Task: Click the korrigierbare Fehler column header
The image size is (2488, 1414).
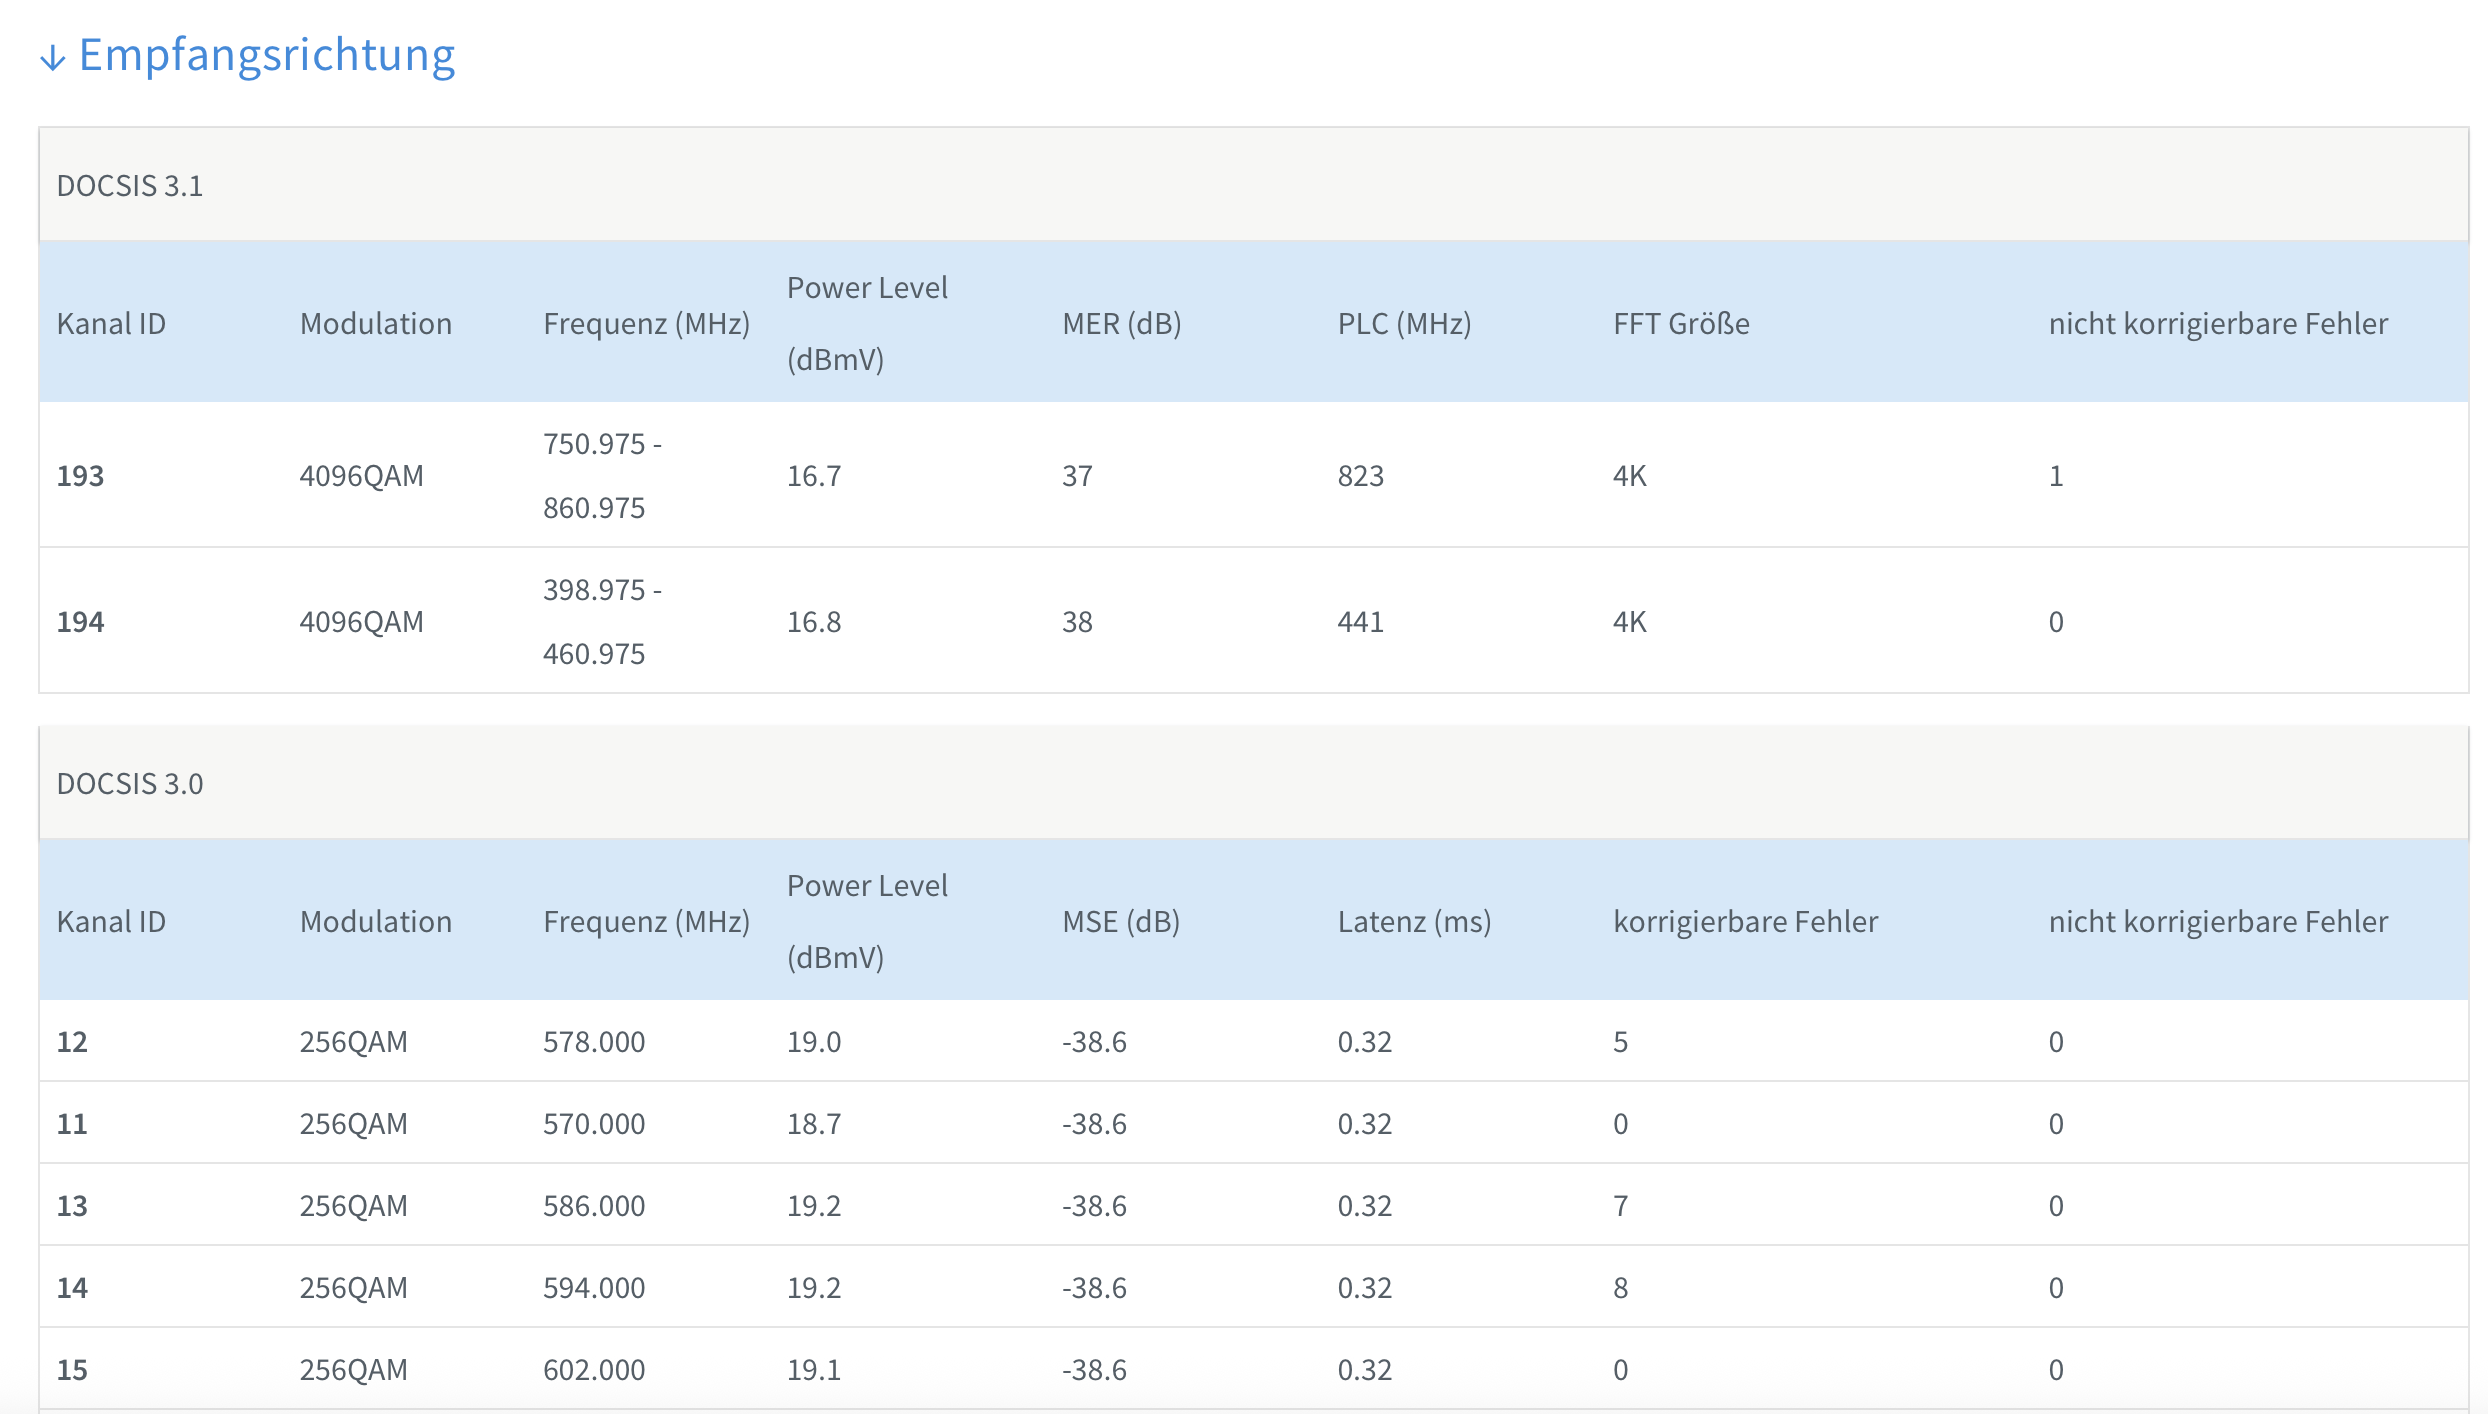Action: 1745,922
